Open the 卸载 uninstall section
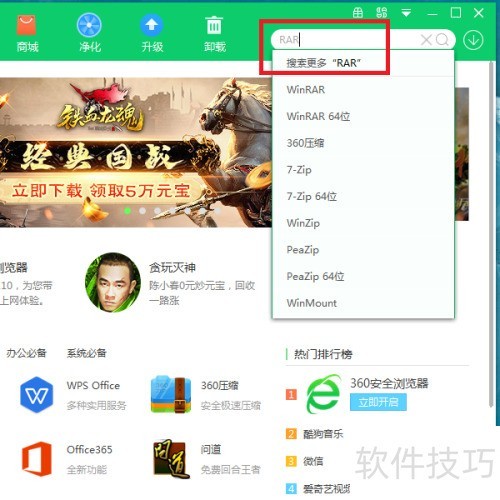The image size is (500, 500). tap(214, 33)
